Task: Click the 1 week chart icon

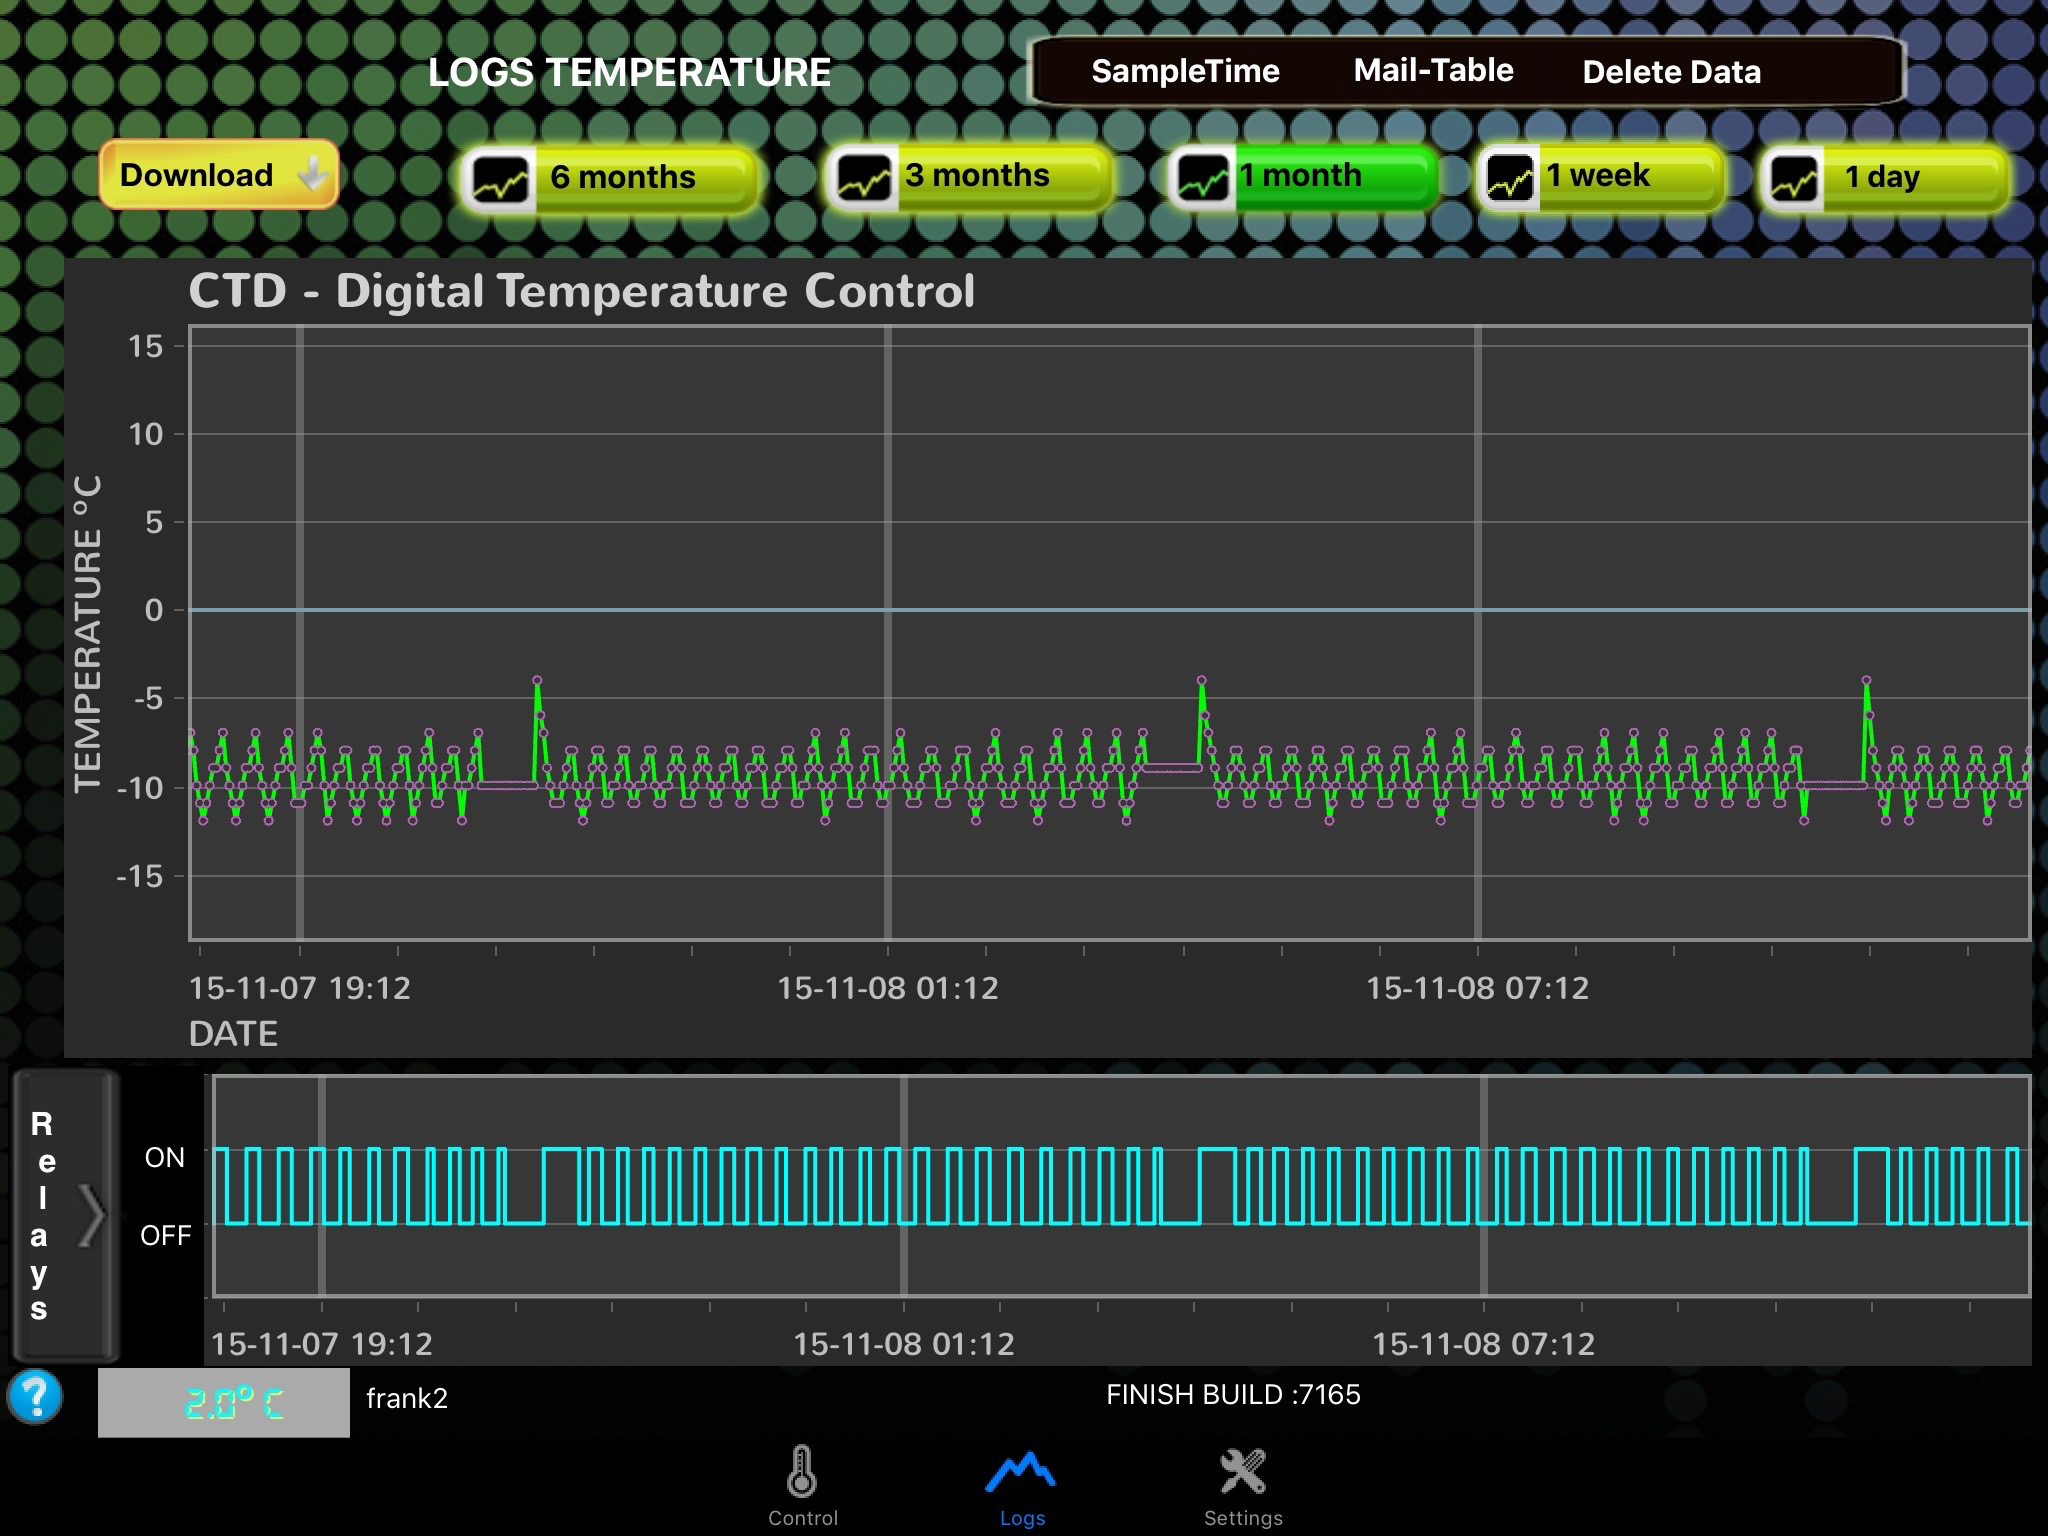Action: pyautogui.click(x=1510, y=178)
